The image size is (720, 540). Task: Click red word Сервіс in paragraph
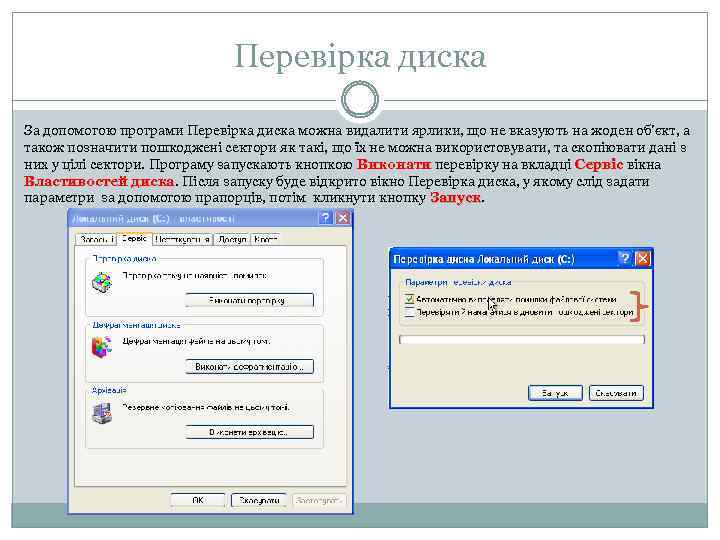pyautogui.click(x=599, y=164)
